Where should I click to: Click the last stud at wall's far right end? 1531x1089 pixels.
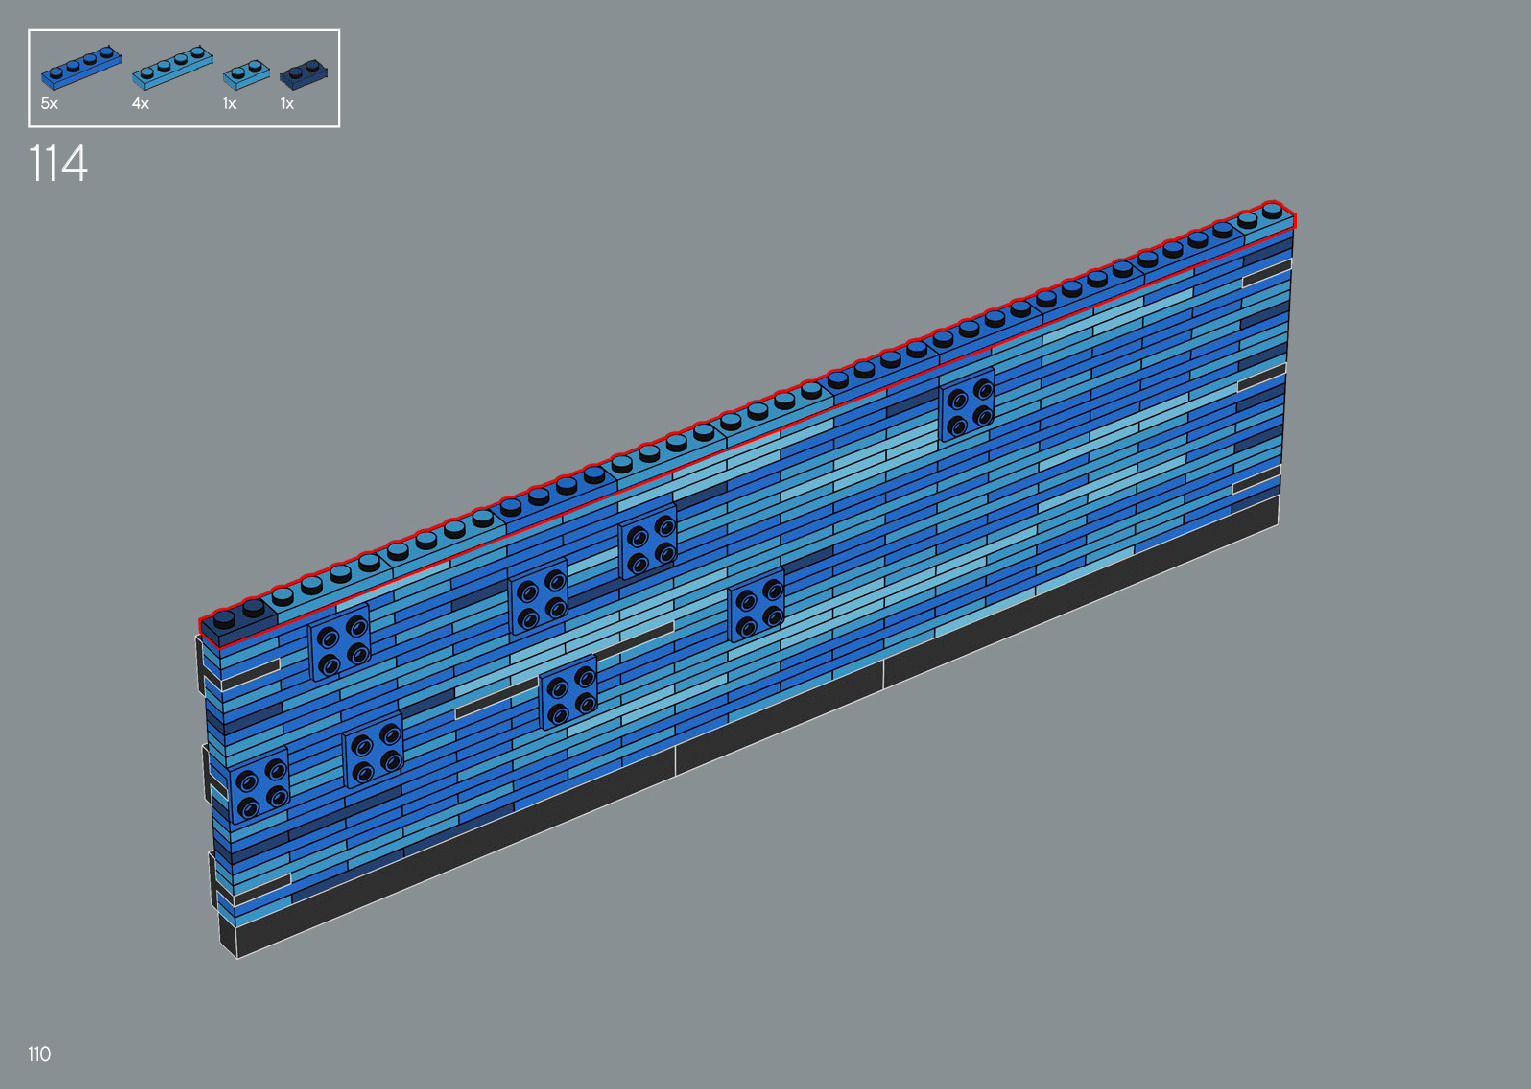point(1271,210)
